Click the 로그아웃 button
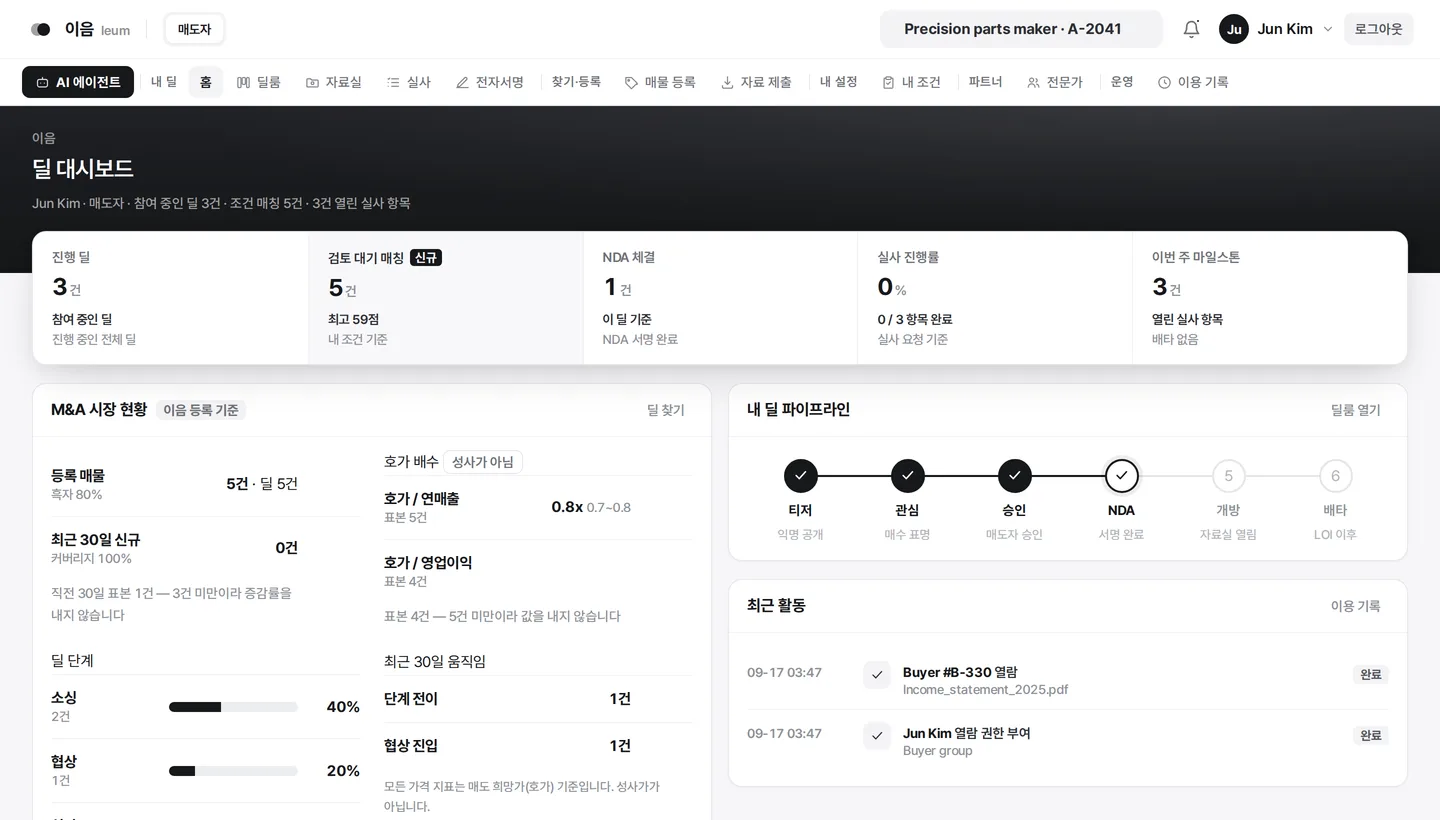 click(x=1379, y=29)
